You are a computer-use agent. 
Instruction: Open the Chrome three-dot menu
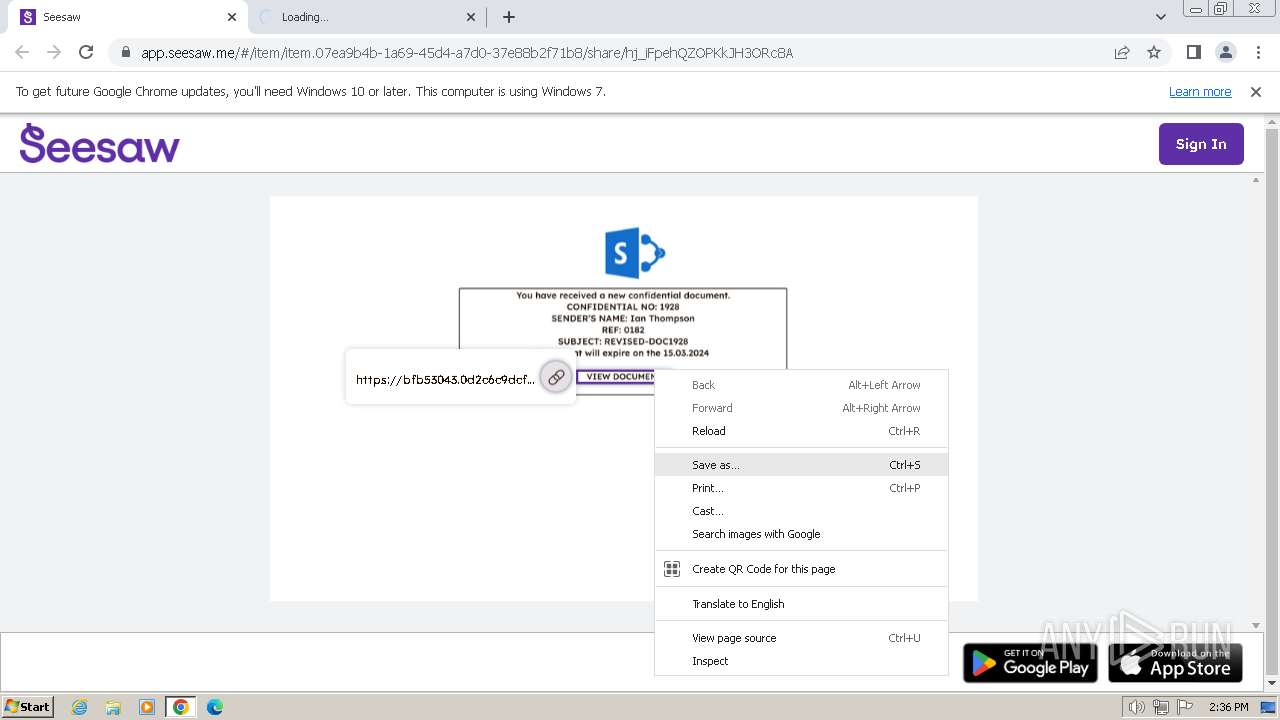point(1258,52)
